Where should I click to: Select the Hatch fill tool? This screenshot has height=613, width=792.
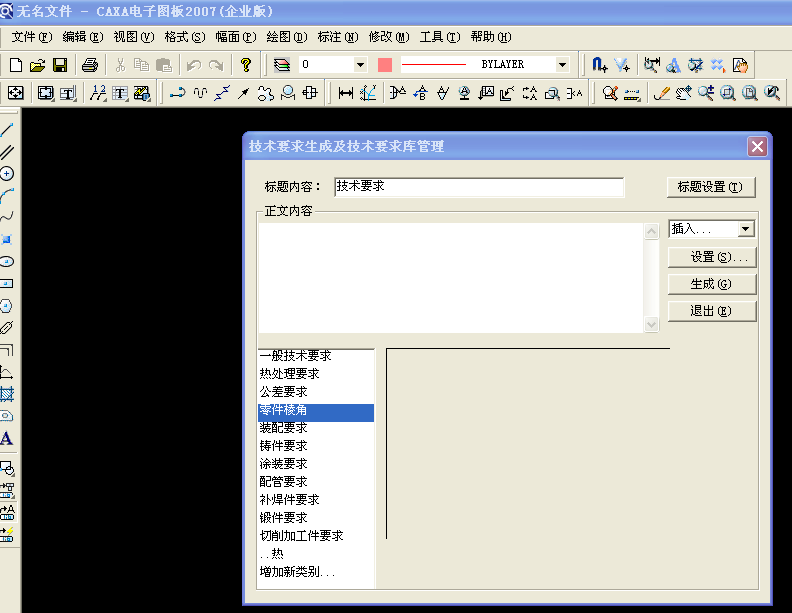[7, 394]
